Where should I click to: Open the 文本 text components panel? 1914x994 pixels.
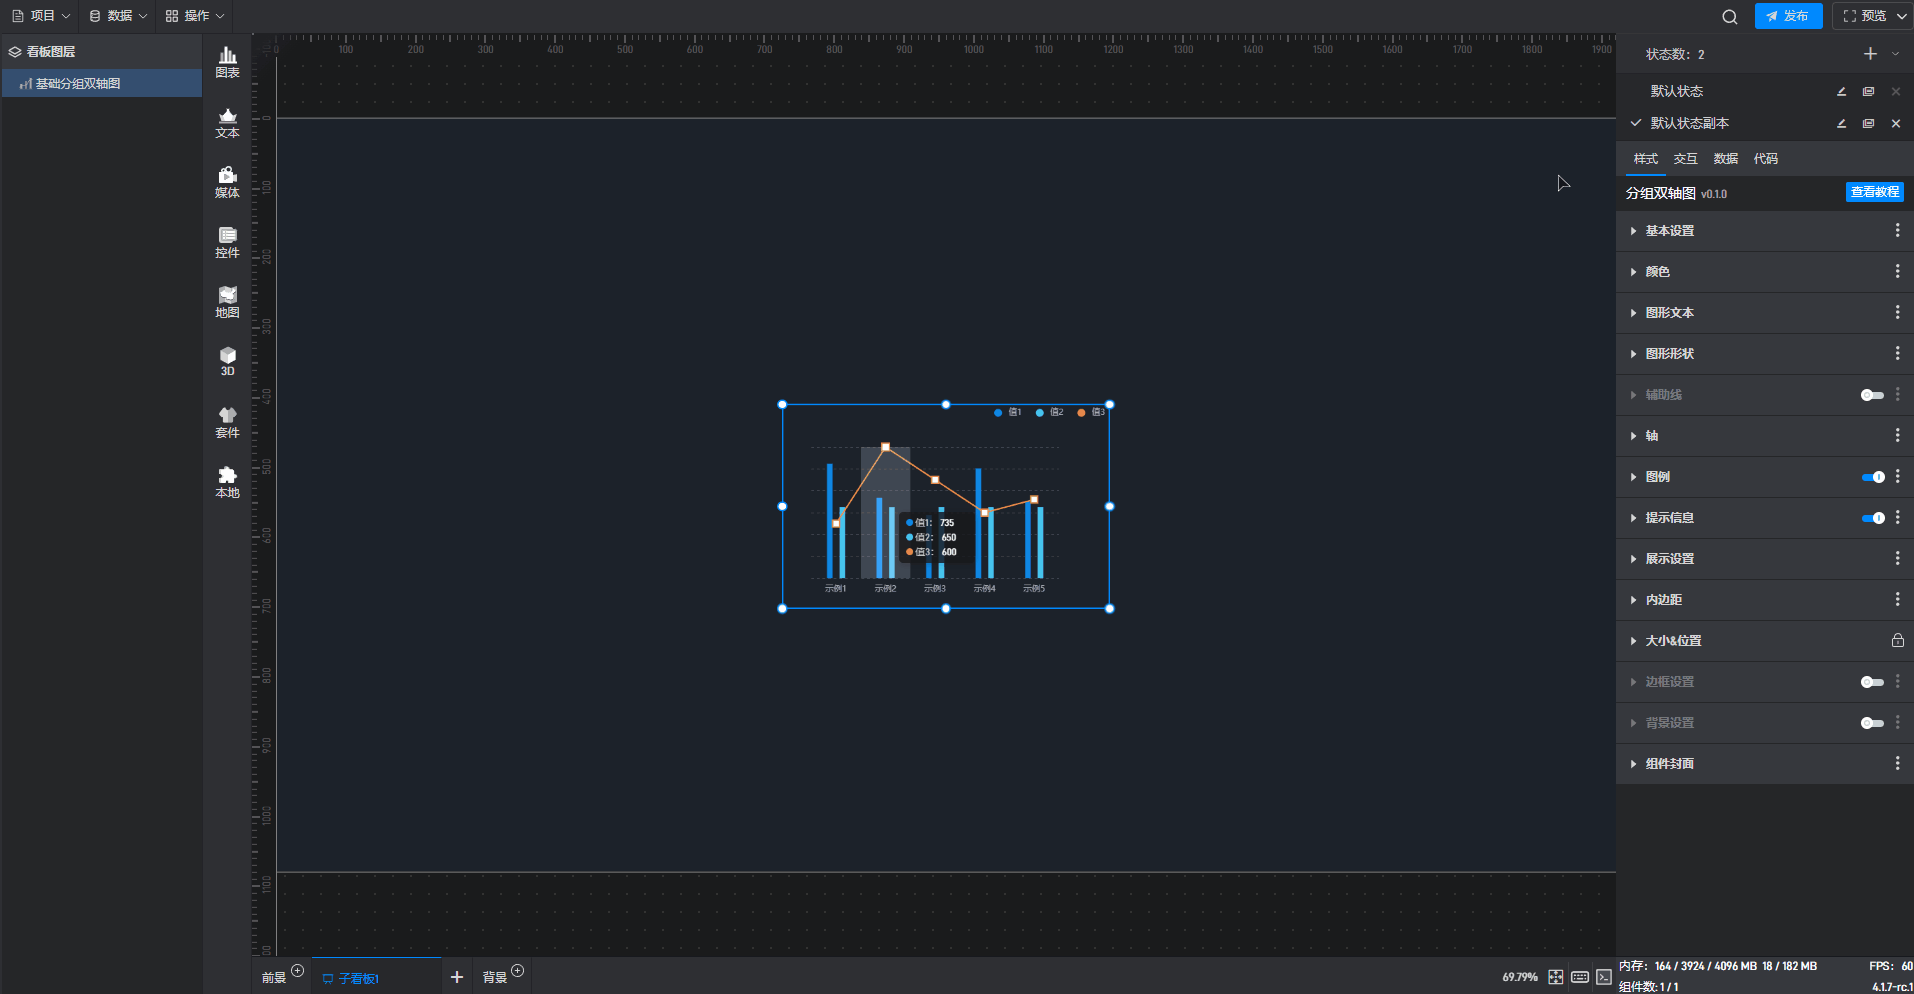227,123
